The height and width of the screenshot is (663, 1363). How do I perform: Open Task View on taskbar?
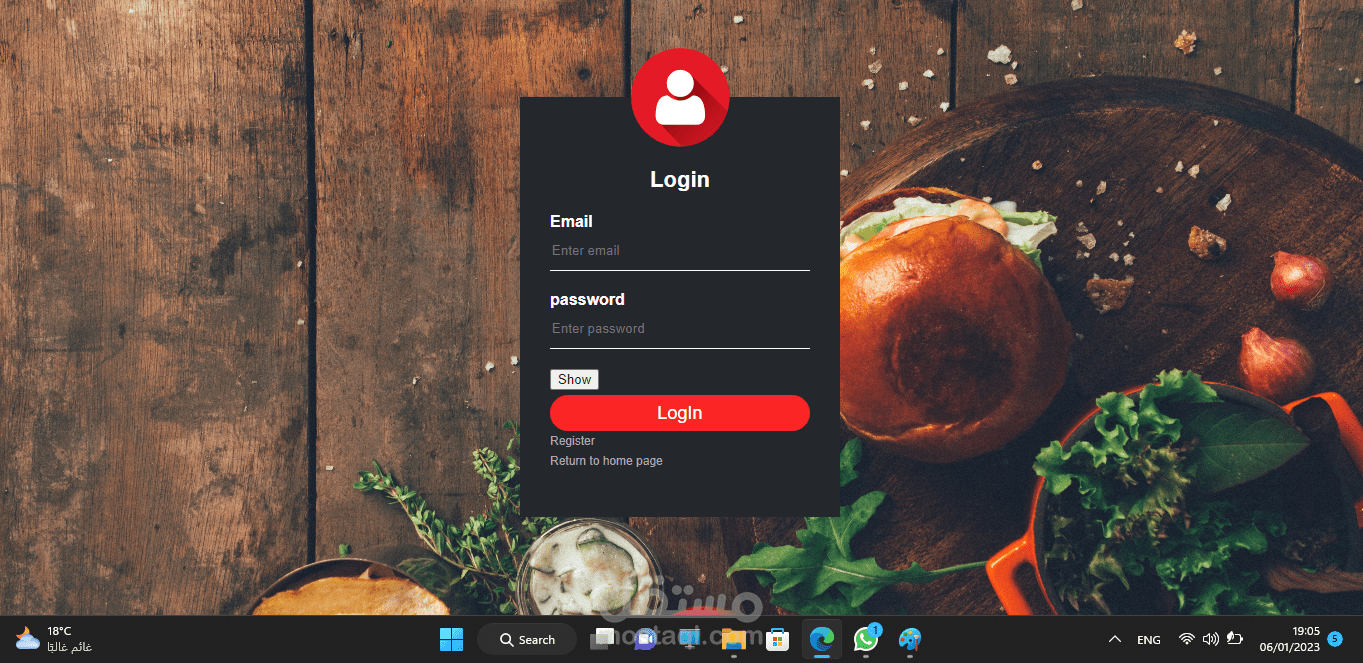pos(603,639)
